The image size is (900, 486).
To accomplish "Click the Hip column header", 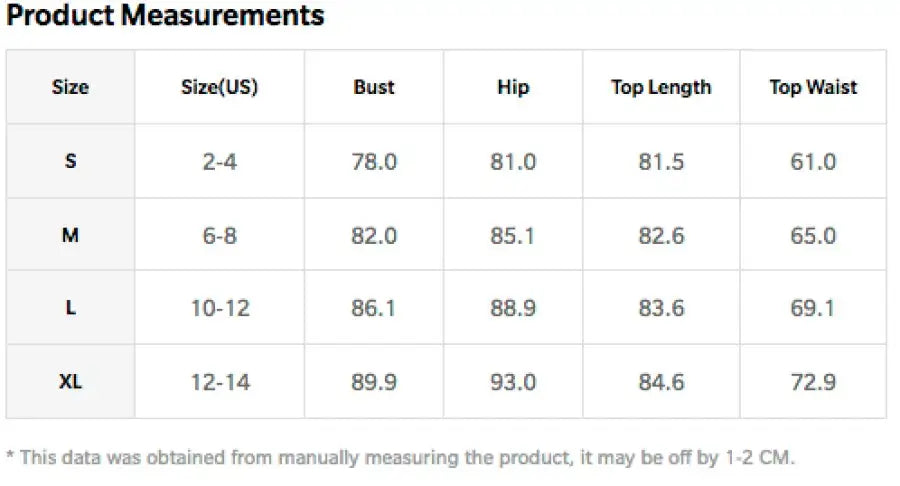I will 513,87.
